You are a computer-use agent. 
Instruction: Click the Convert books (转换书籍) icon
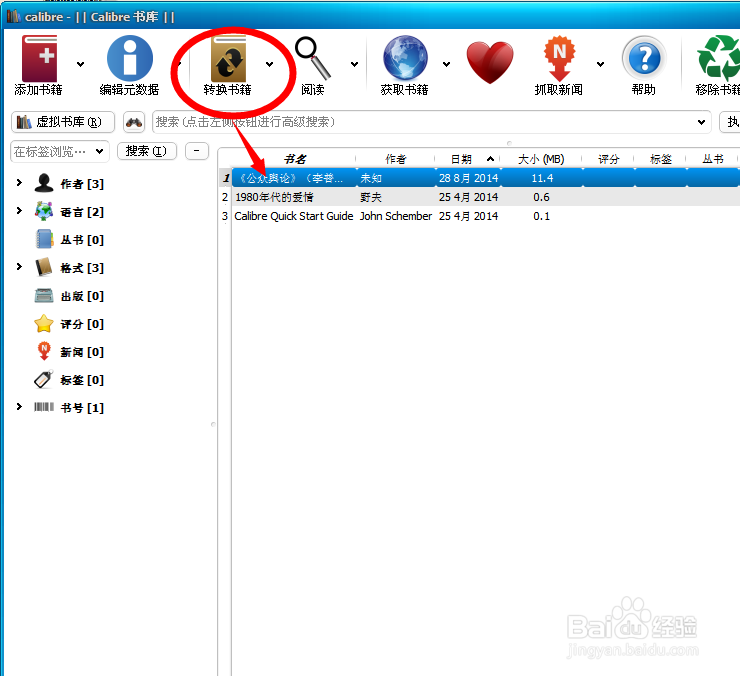click(x=228, y=59)
